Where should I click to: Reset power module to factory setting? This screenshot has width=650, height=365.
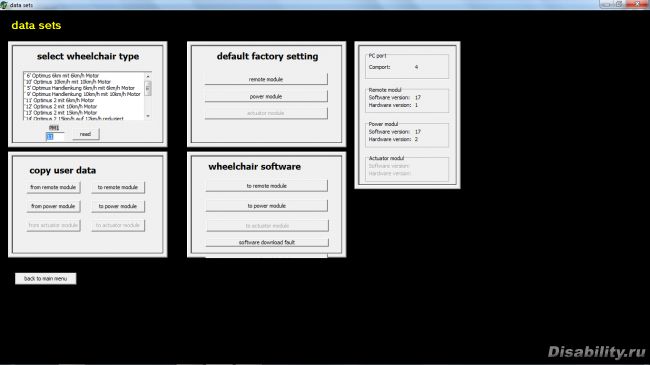point(266,96)
